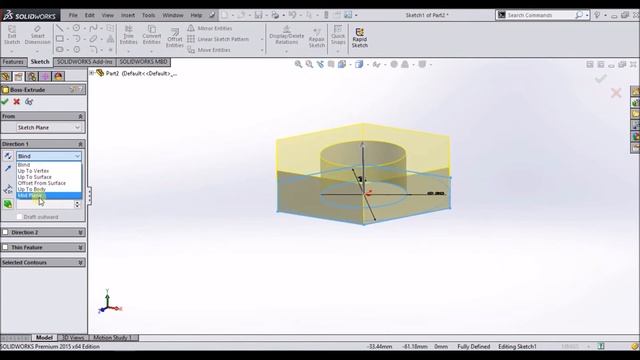Open the PropertyManager tab icon
Viewport: 640px width, 360px height.
[x=19, y=76]
